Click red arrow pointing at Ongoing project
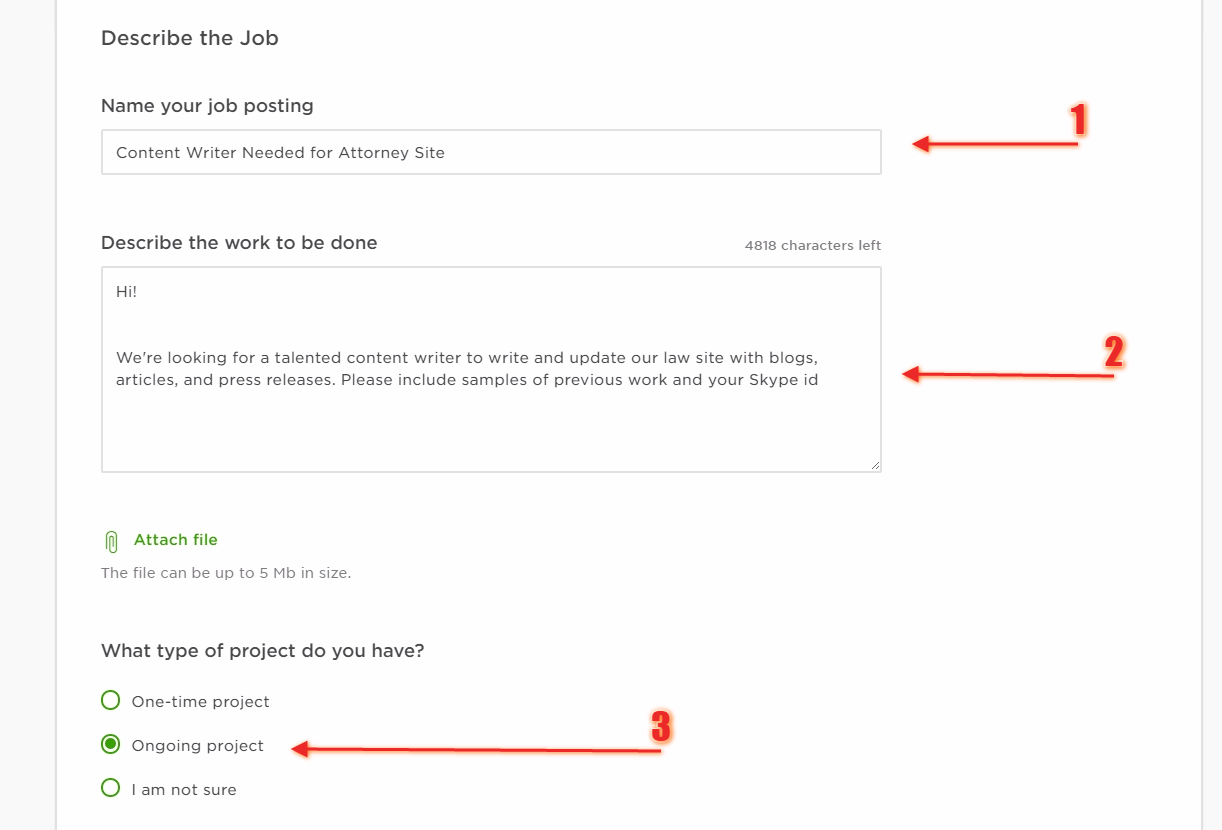Viewport: 1222px width, 830px height. [x=476, y=749]
